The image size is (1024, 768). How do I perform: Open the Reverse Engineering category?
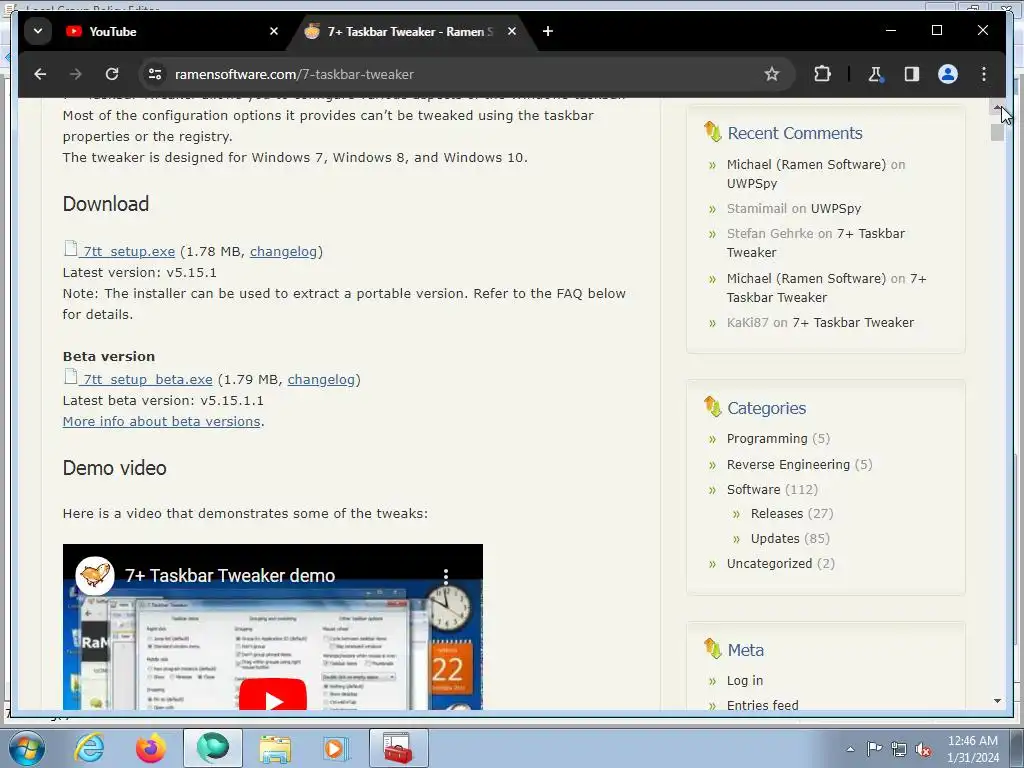click(788, 464)
